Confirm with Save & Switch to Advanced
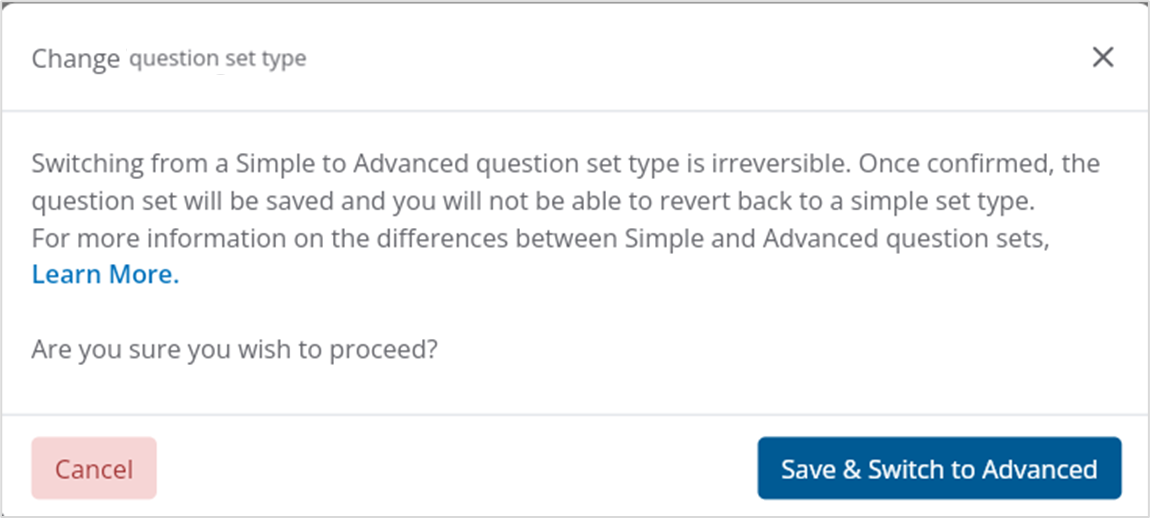The height and width of the screenshot is (518, 1150). (939, 468)
